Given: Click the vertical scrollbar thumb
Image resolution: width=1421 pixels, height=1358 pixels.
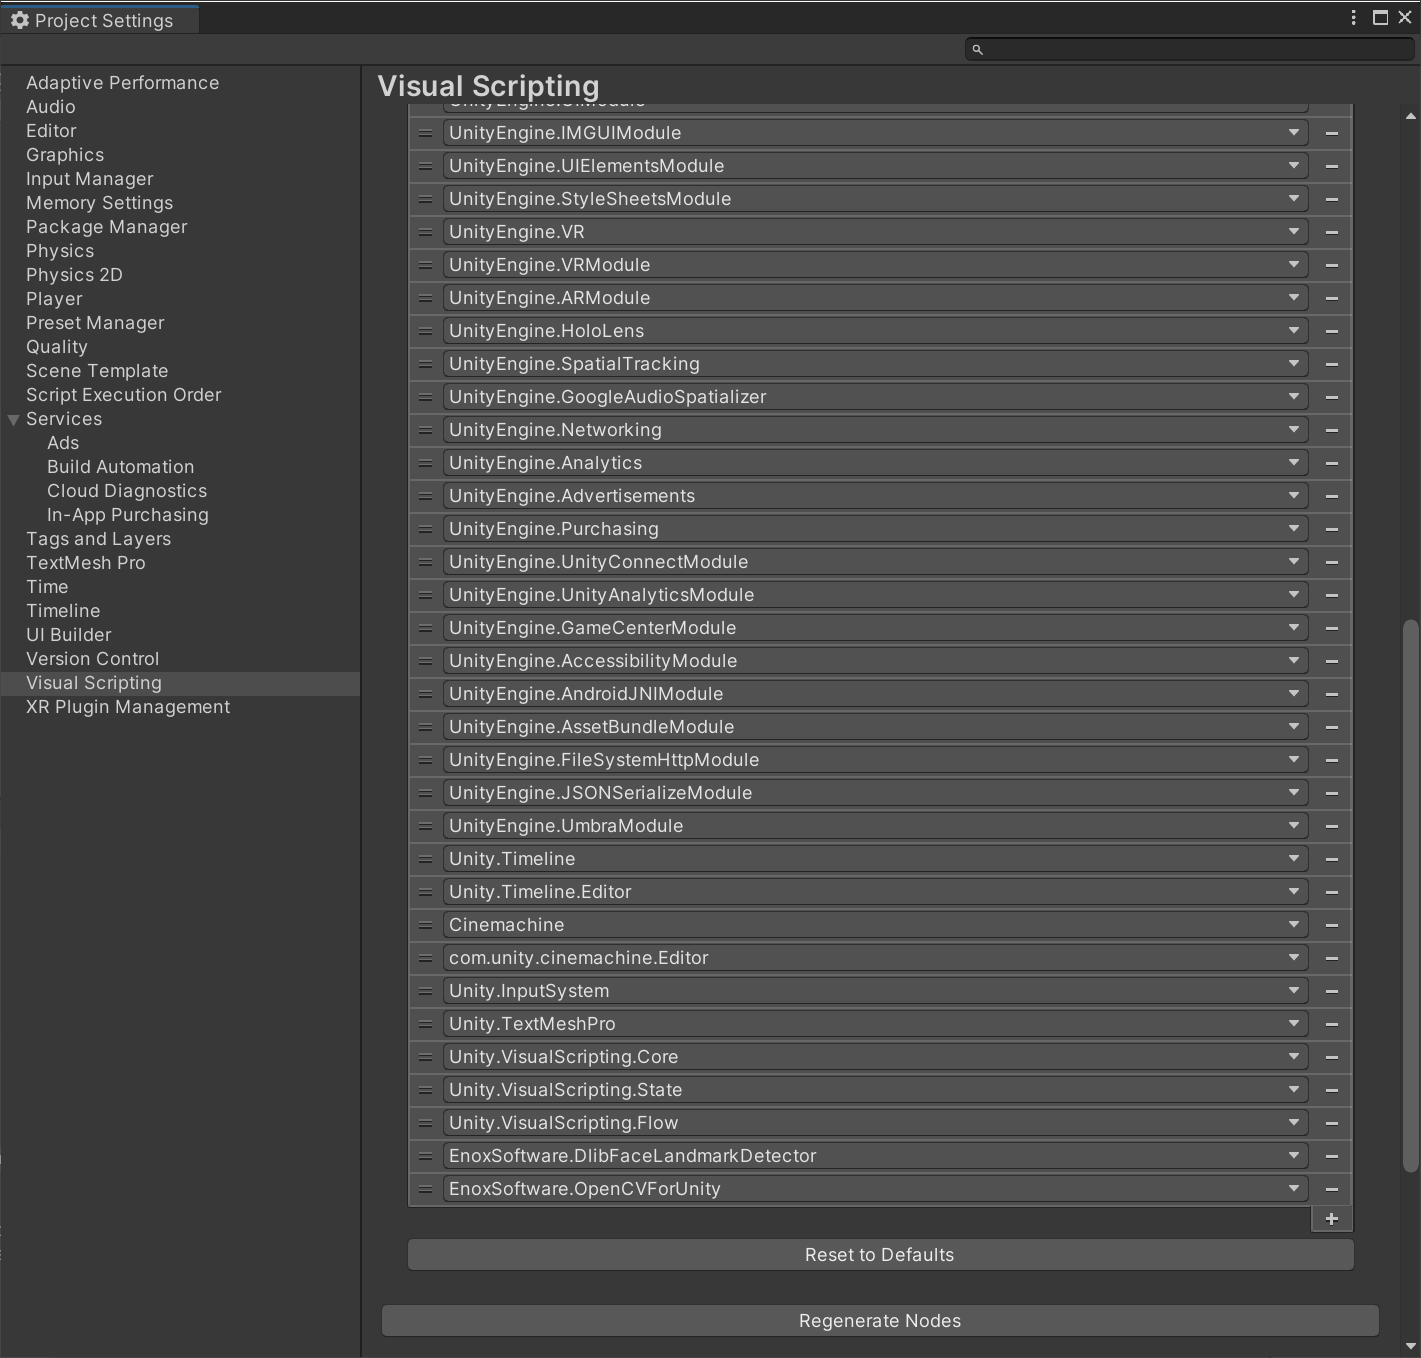Looking at the screenshot, I should coord(1411,896).
